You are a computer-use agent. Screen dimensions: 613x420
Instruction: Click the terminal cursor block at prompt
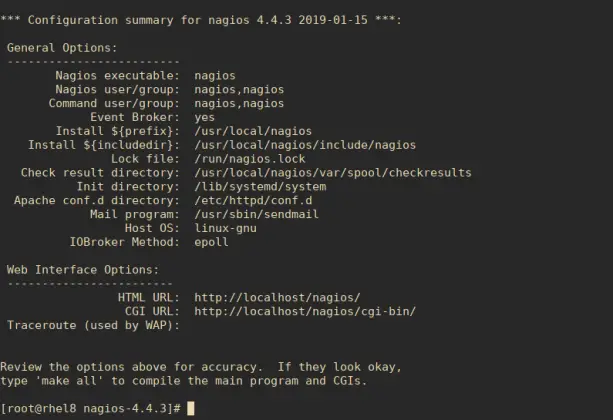click(190, 408)
